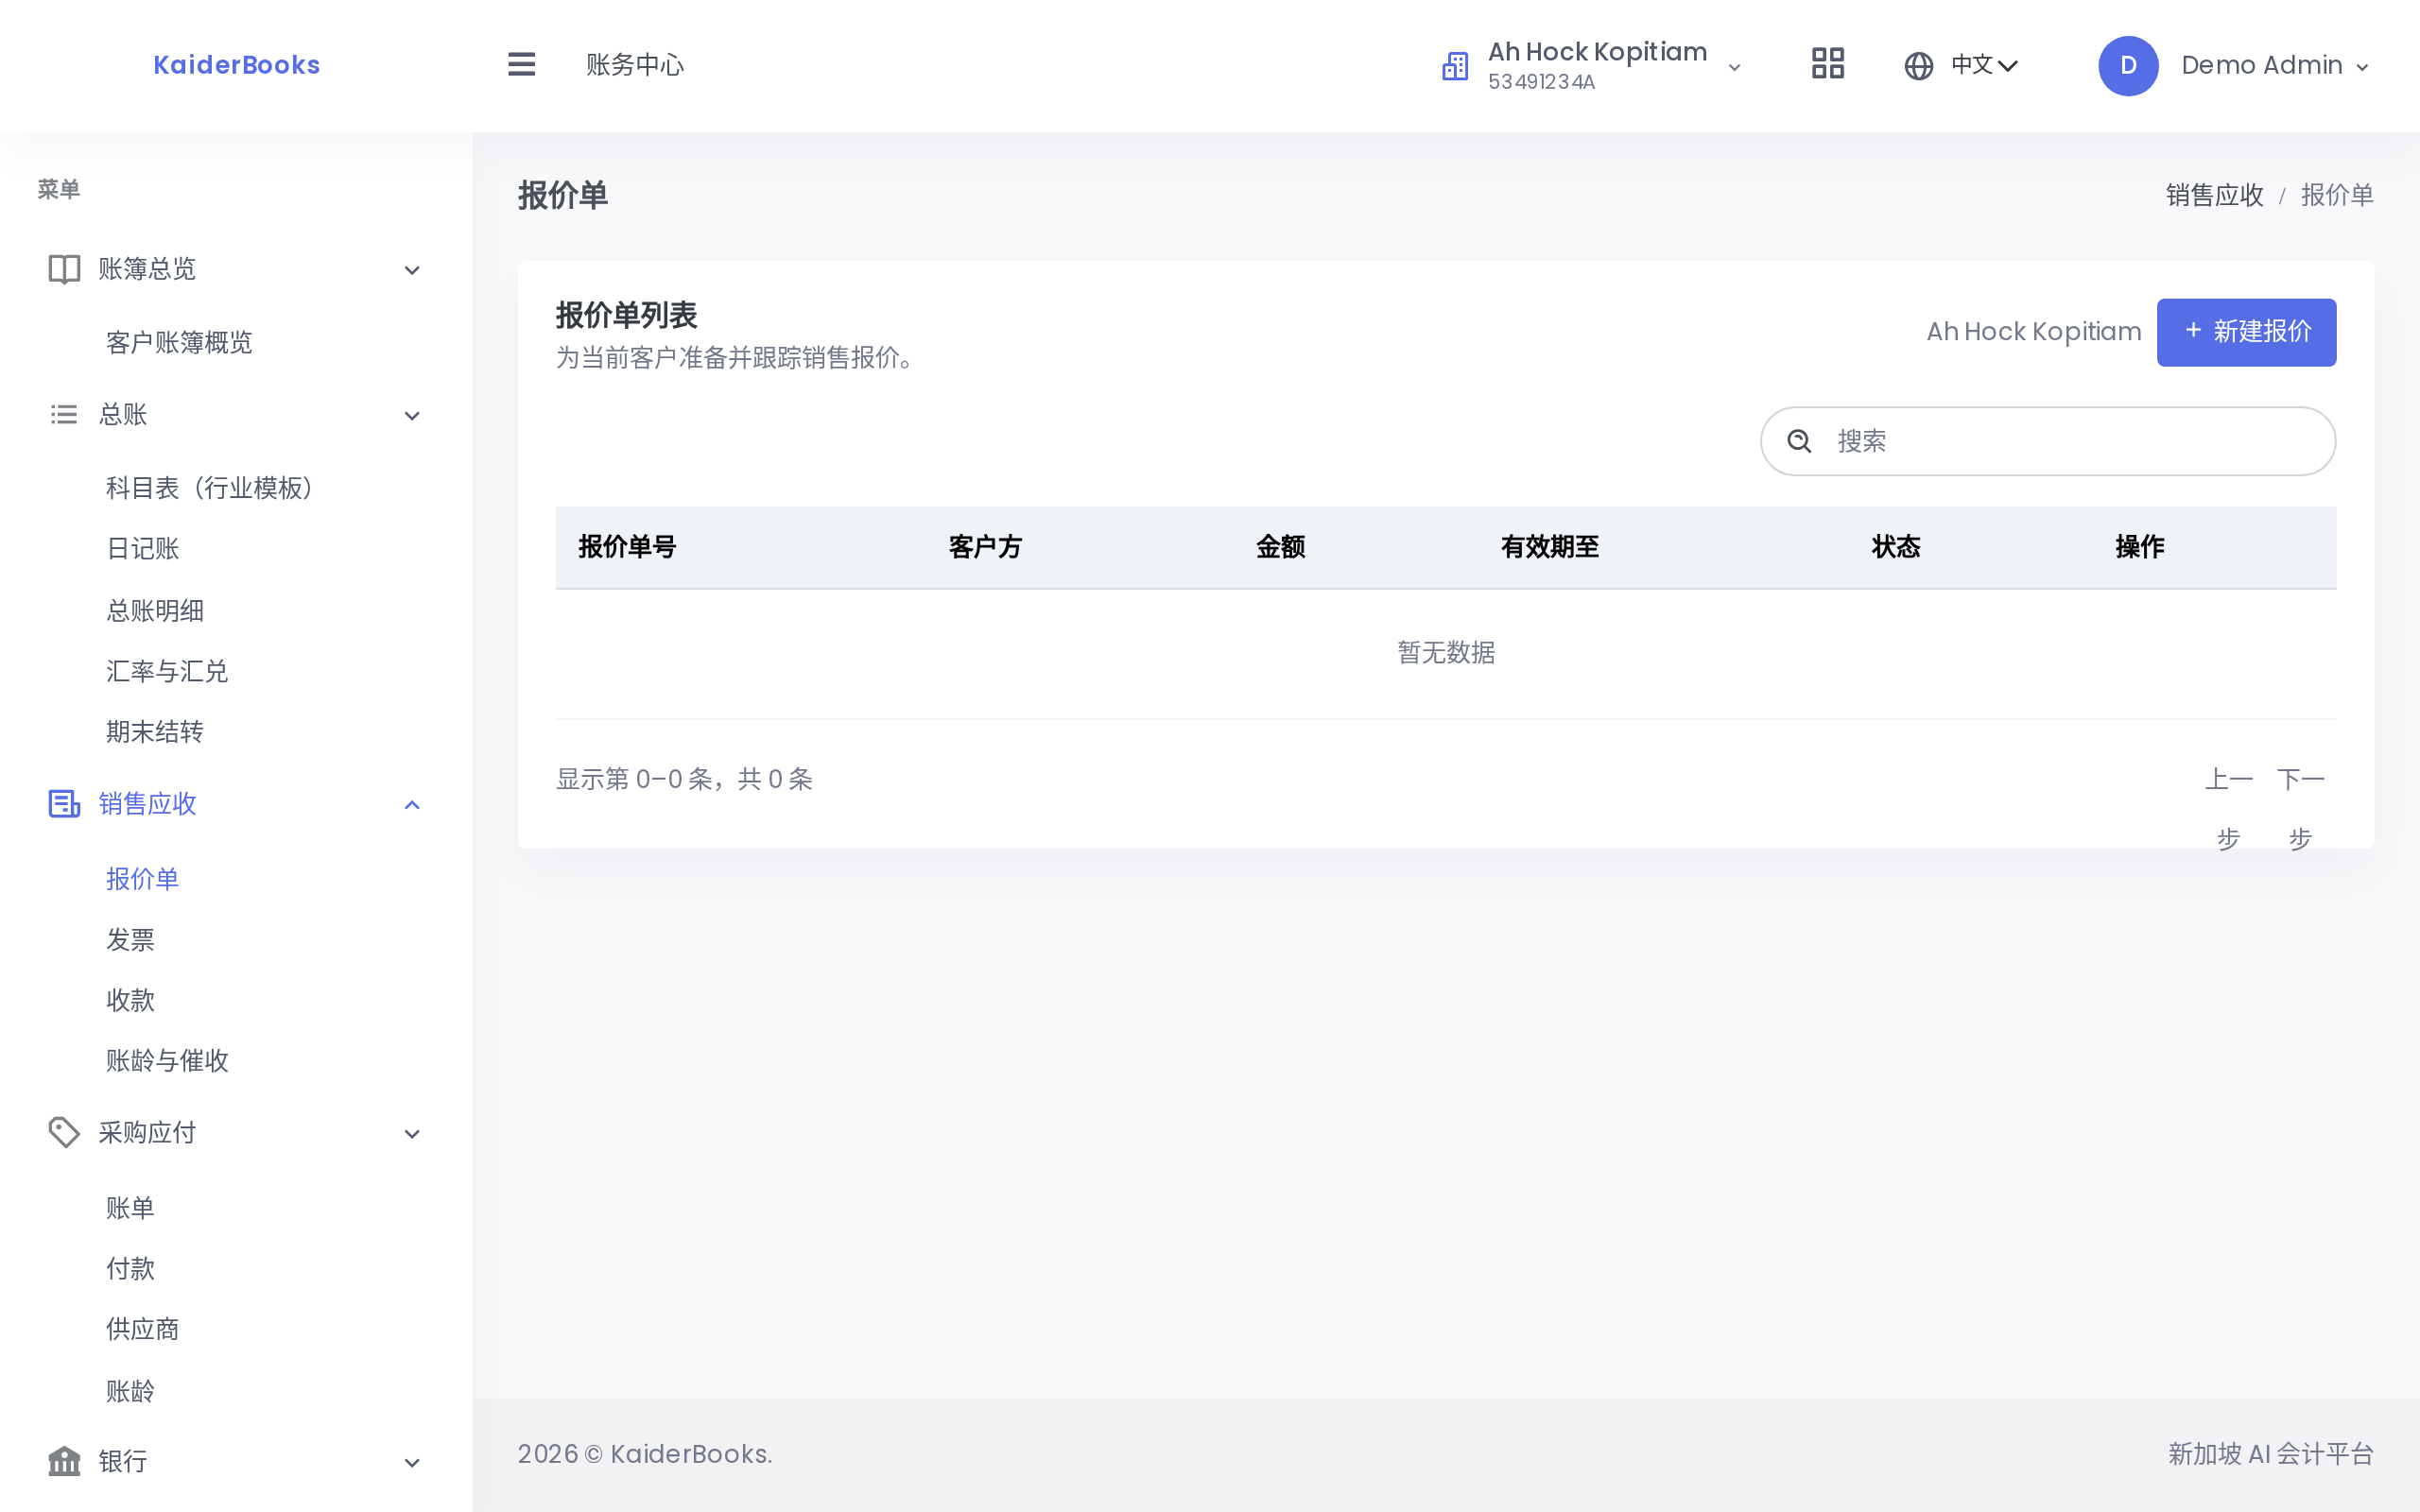
Task: Click the search magnifier icon
Action: point(1799,441)
